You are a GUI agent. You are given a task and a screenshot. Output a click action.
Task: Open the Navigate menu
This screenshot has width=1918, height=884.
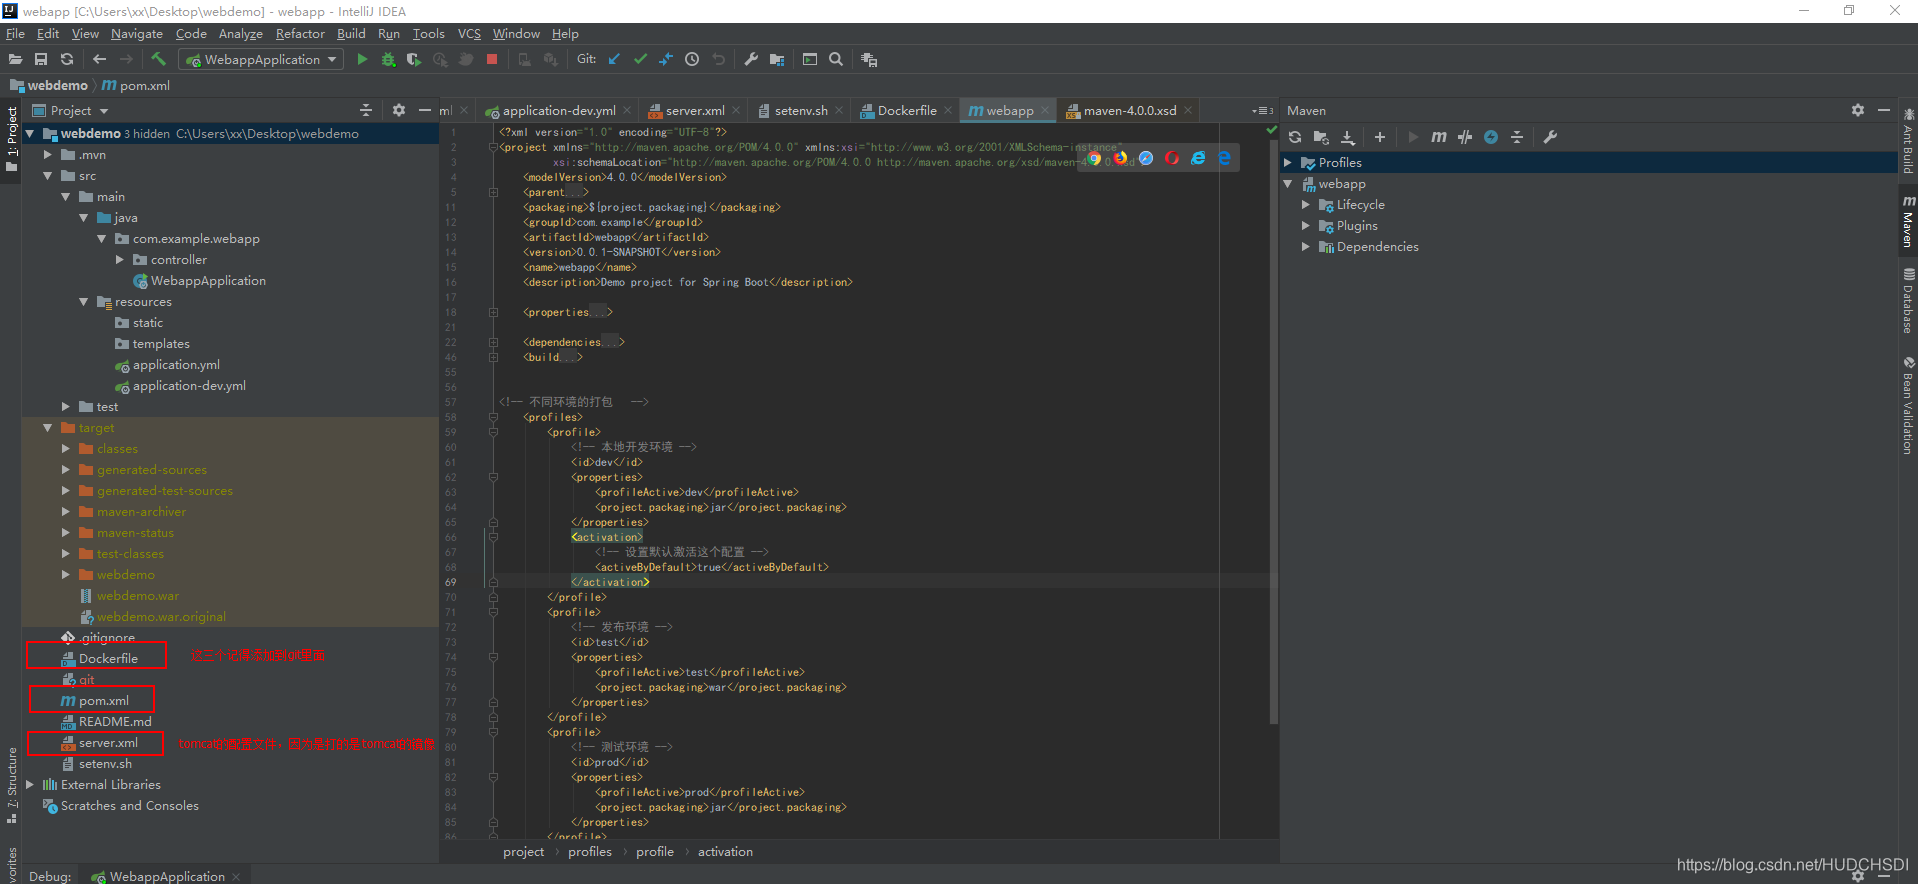click(x=136, y=34)
